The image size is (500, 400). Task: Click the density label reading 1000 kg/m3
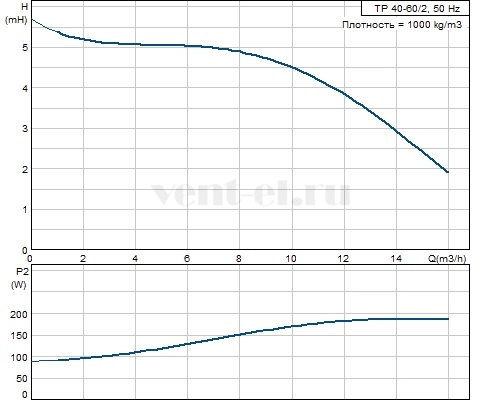click(402, 25)
